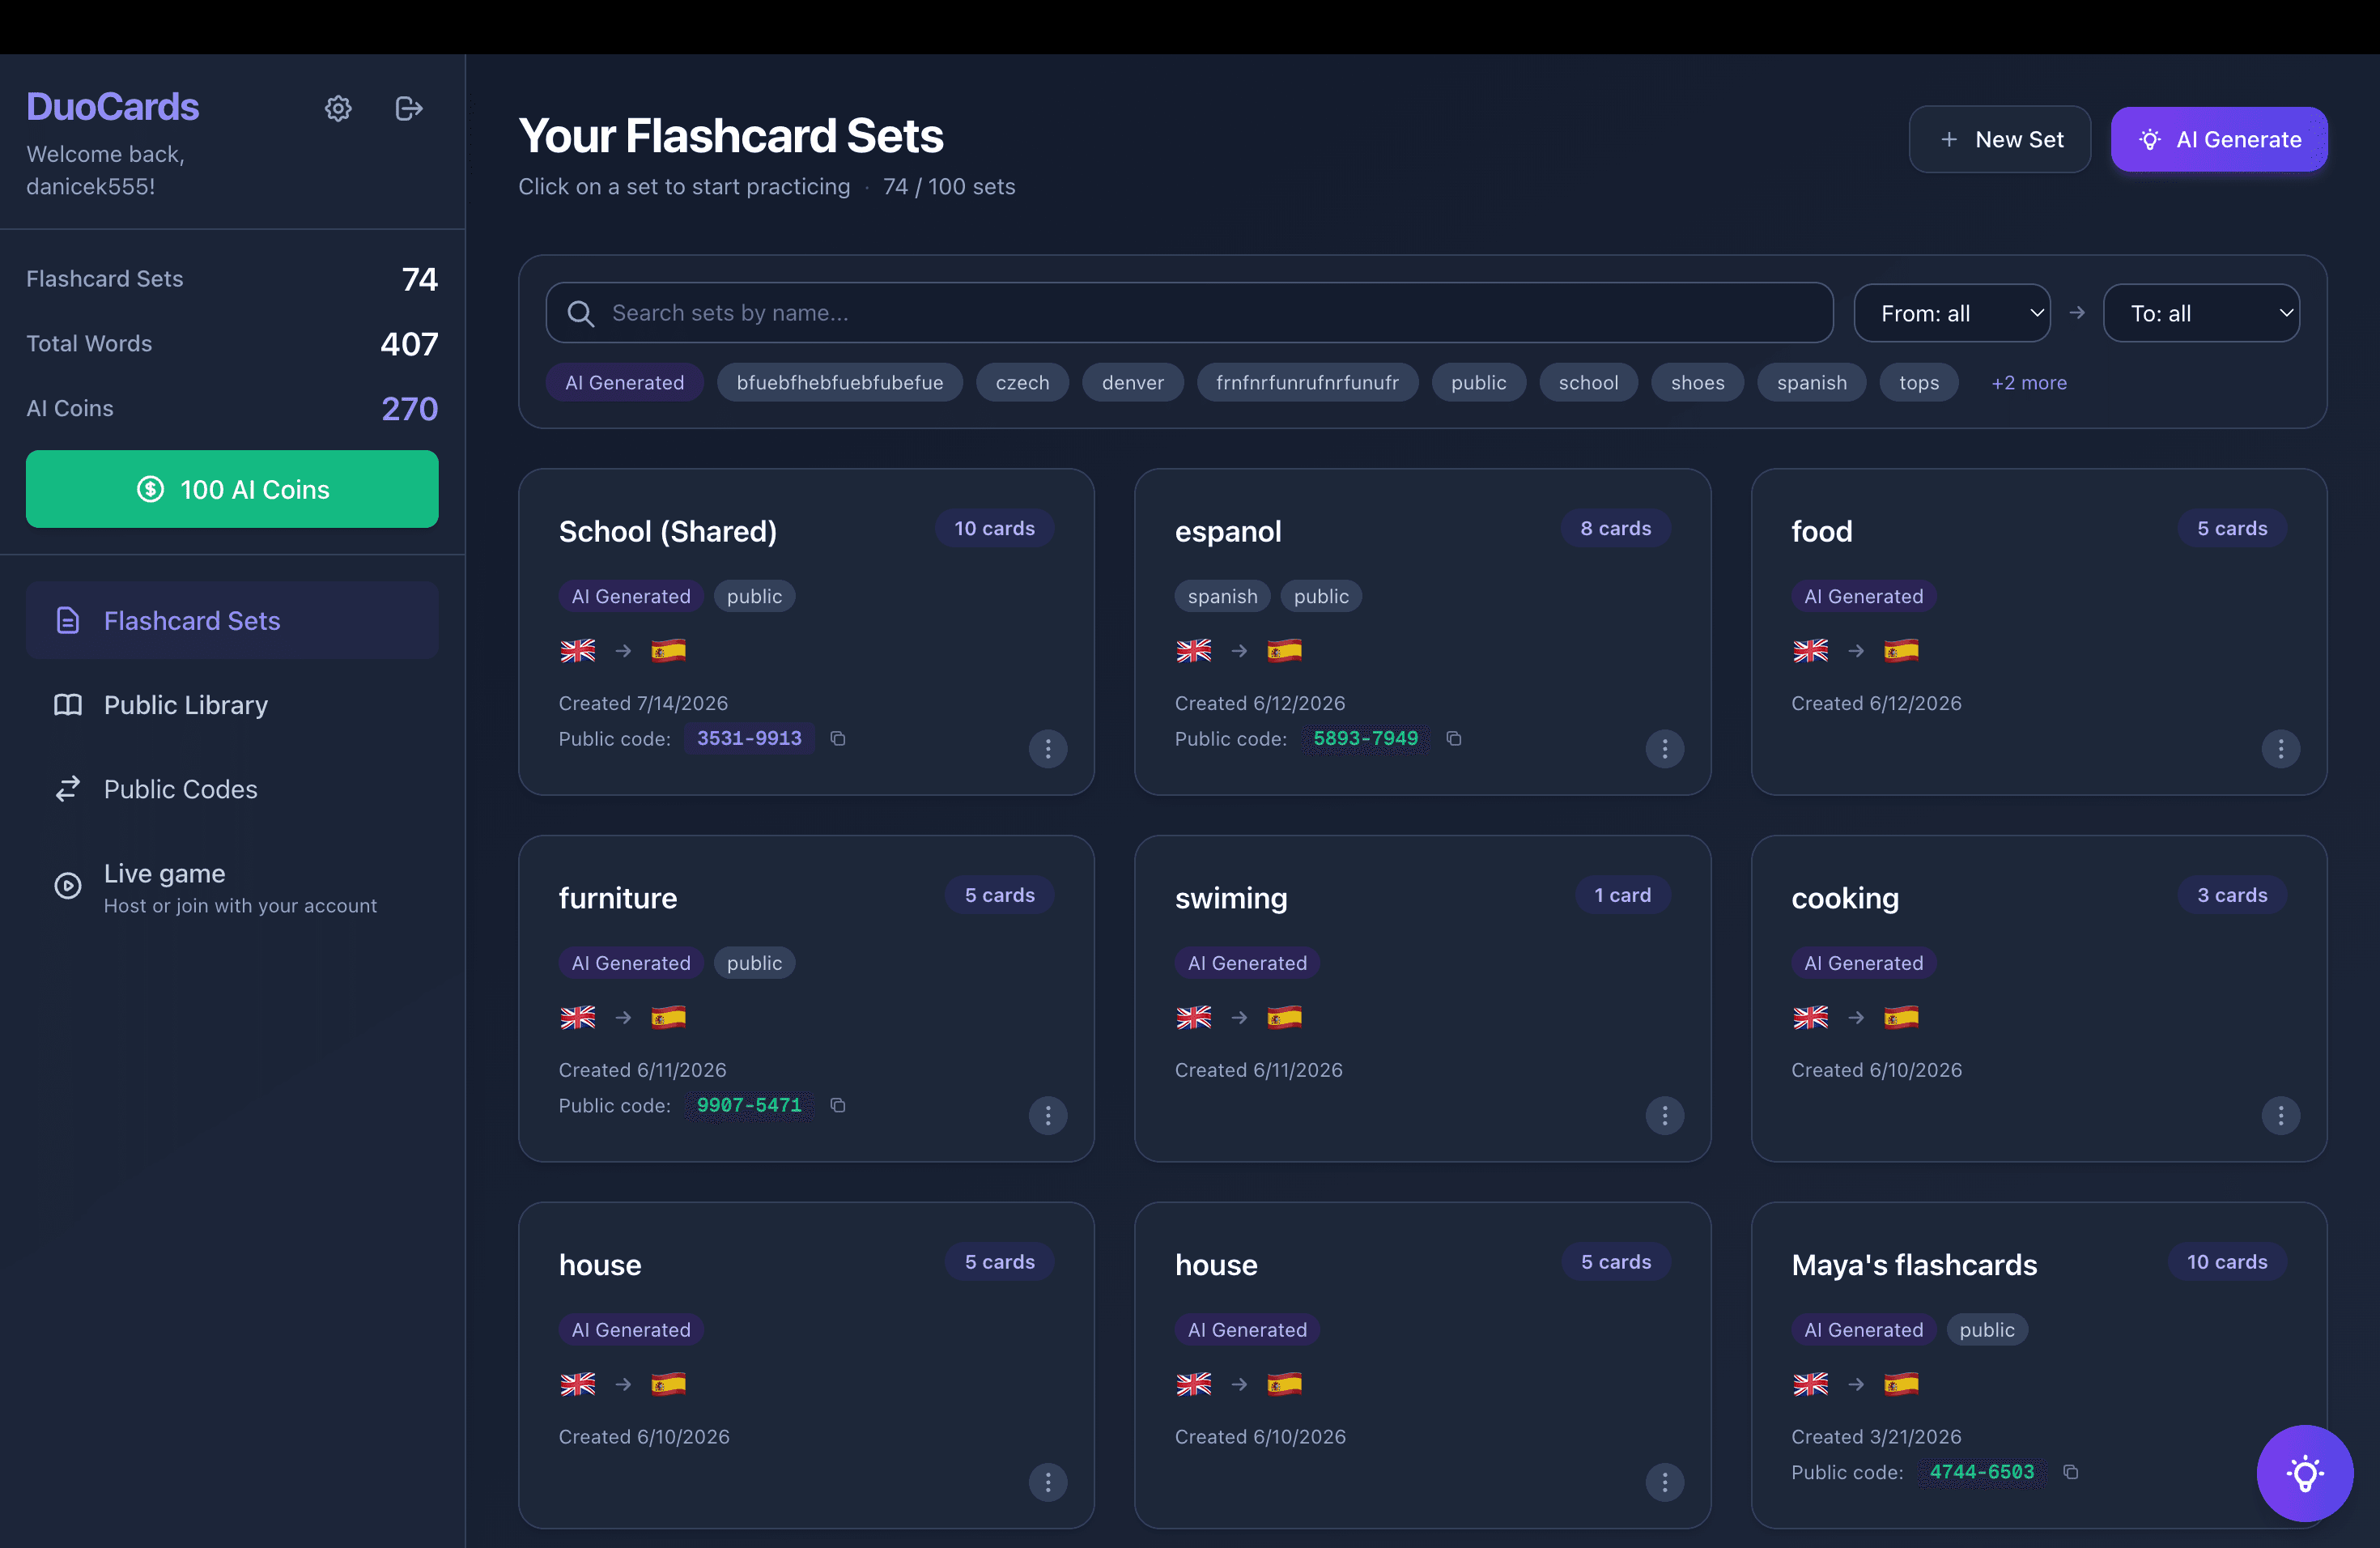Viewport: 2380px width, 1548px height.
Task: Click the Flashcard Sets document icon
Action: (67, 620)
